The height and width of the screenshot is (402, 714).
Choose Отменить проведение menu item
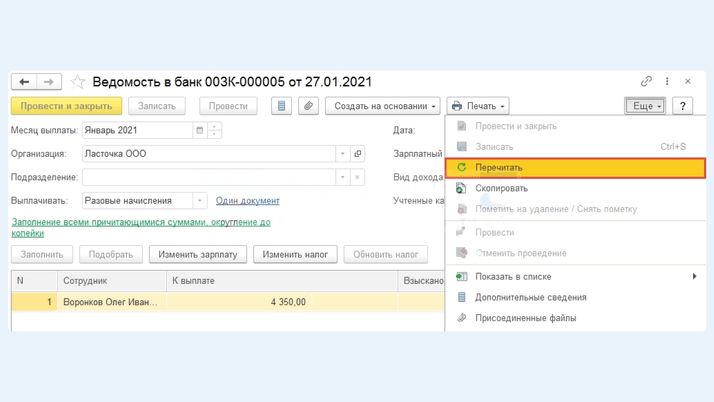point(576,253)
